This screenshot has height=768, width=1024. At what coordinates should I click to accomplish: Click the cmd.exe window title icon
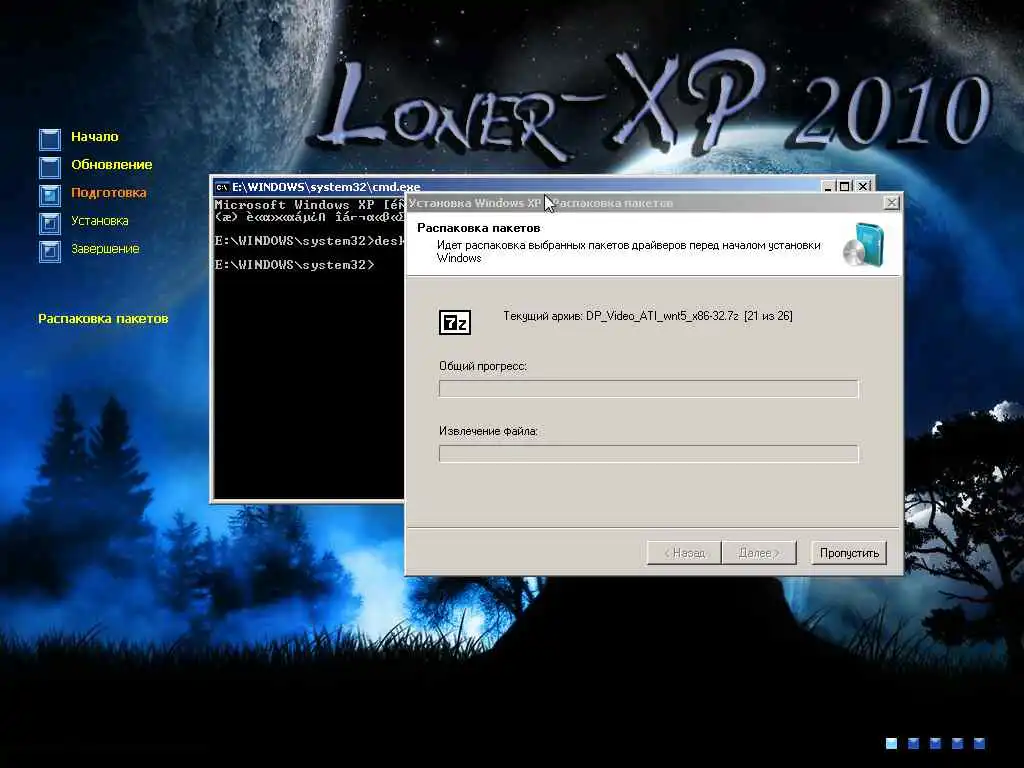point(222,187)
